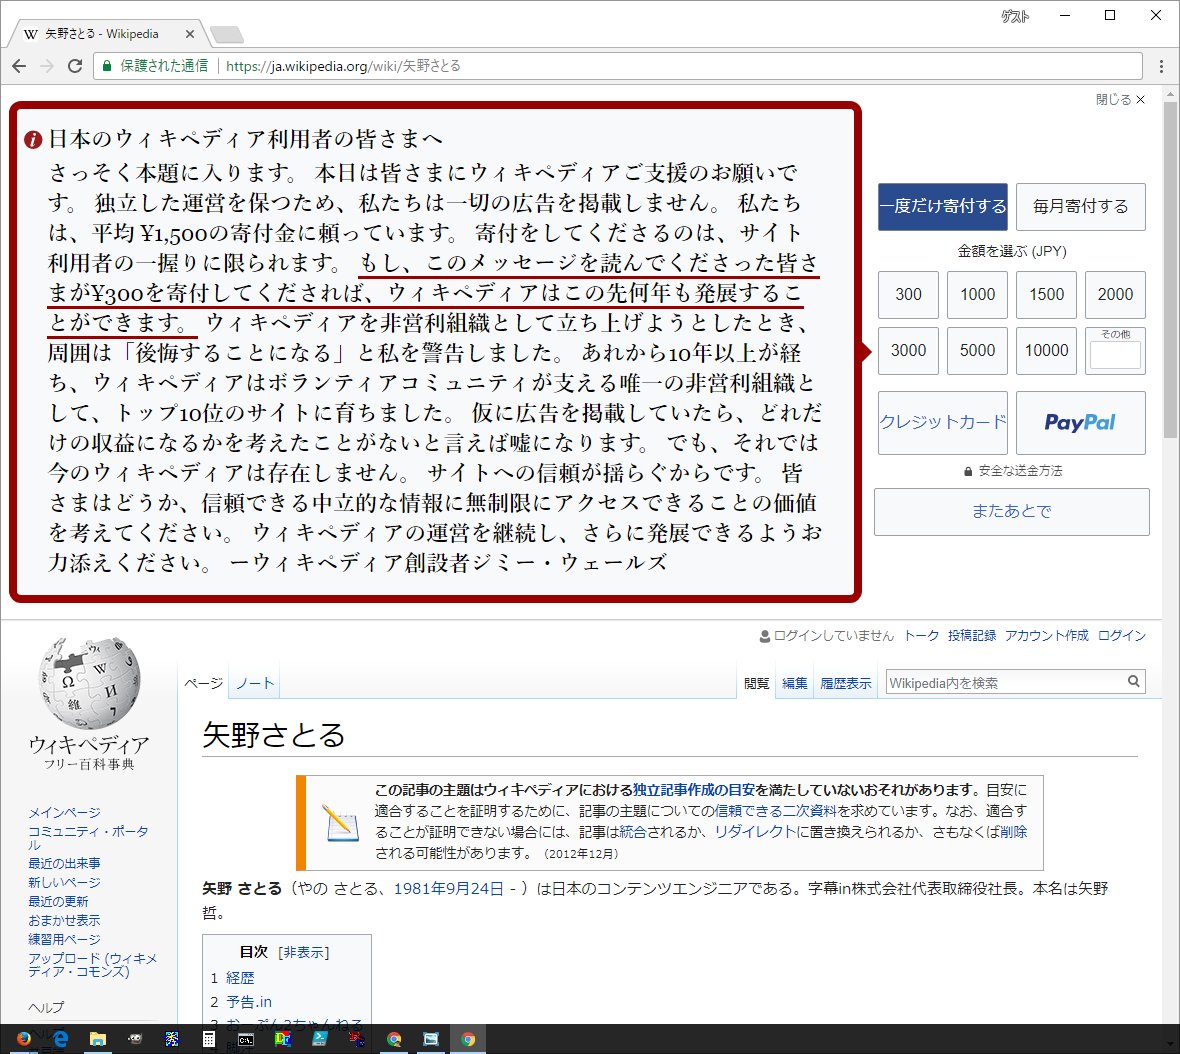Open File Explorer from the taskbar
This screenshot has height=1054, width=1180.
click(x=98, y=1039)
